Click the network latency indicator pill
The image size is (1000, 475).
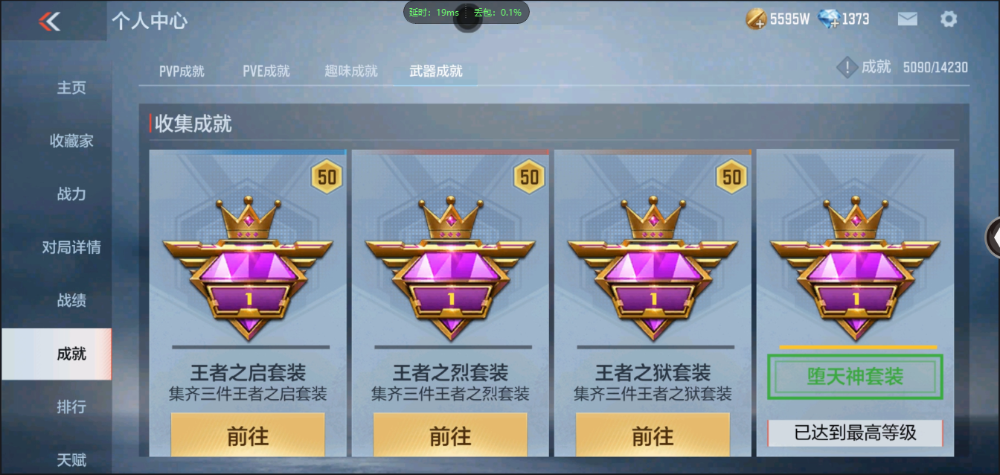[x=466, y=13]
